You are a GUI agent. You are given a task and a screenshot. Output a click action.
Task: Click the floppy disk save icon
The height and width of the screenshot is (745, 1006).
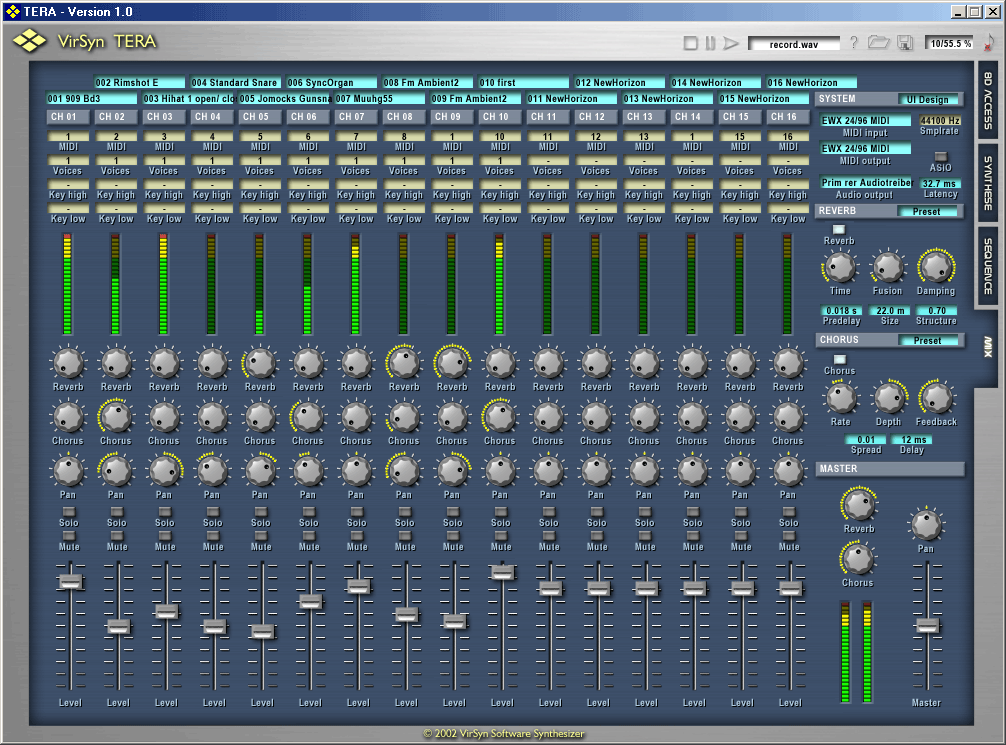point(905,43)
